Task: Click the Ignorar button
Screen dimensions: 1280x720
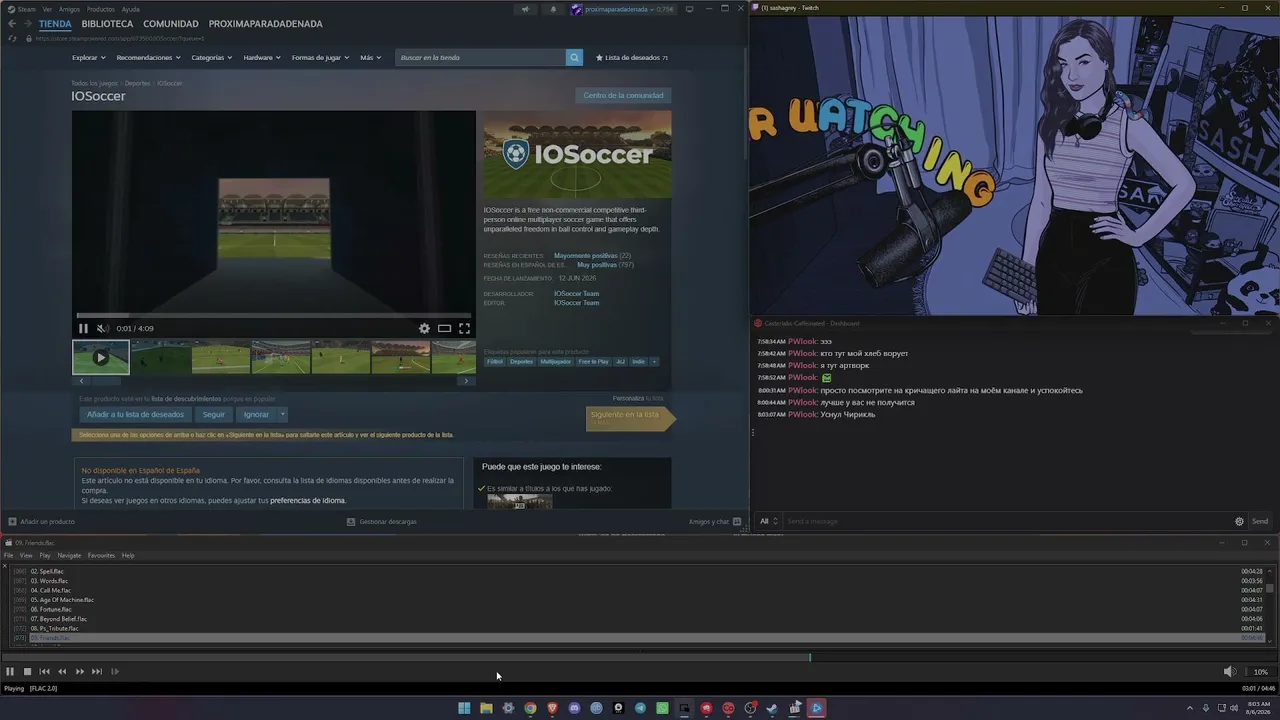Action: (x=256, y=414)
